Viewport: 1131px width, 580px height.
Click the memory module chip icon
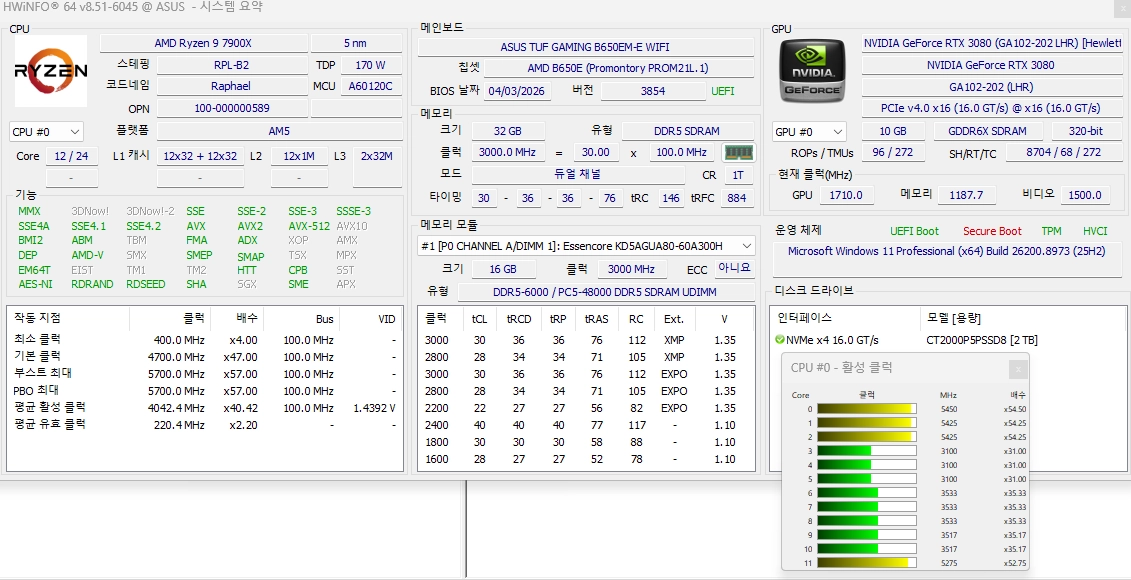pos(737,153)
